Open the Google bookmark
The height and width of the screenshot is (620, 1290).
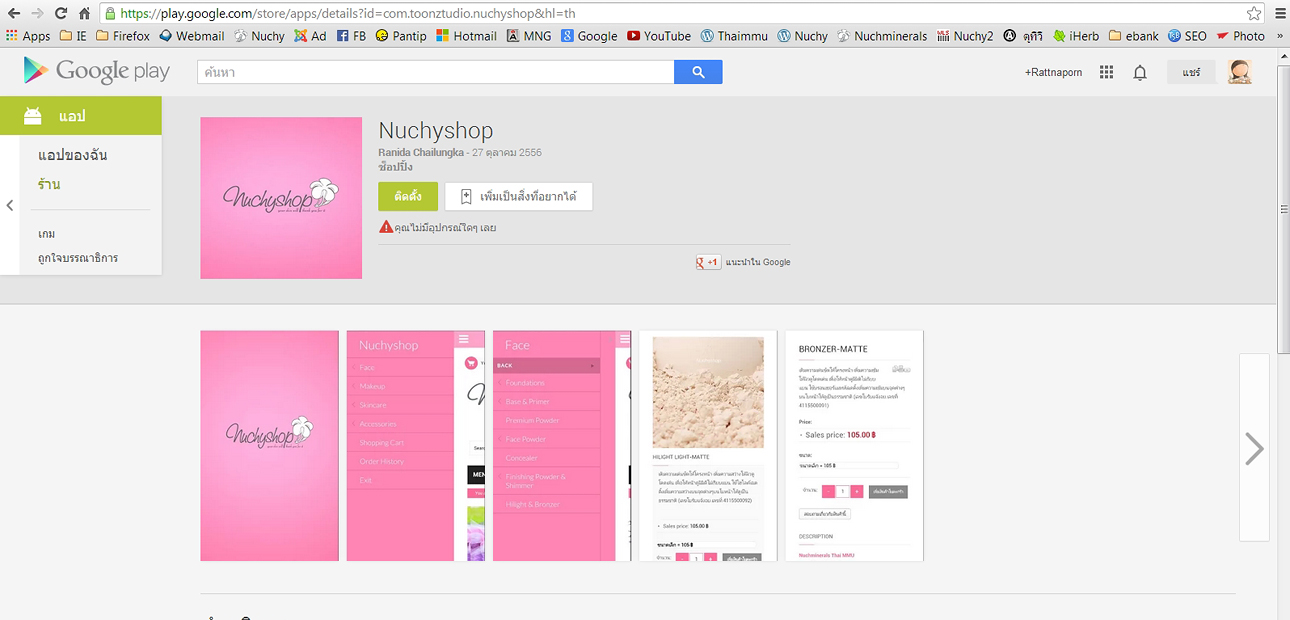[589, 36]
